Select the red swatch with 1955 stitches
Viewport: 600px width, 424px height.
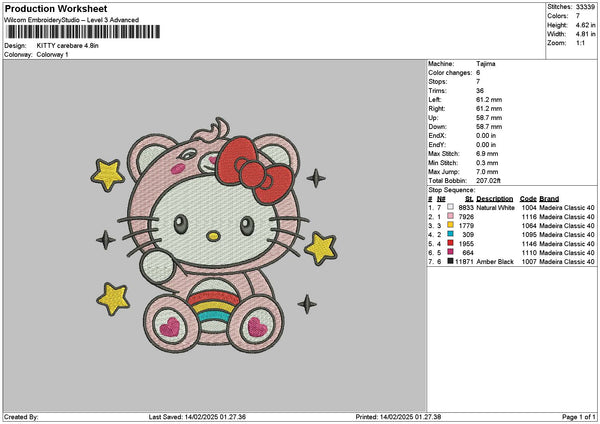click(450, 243)
